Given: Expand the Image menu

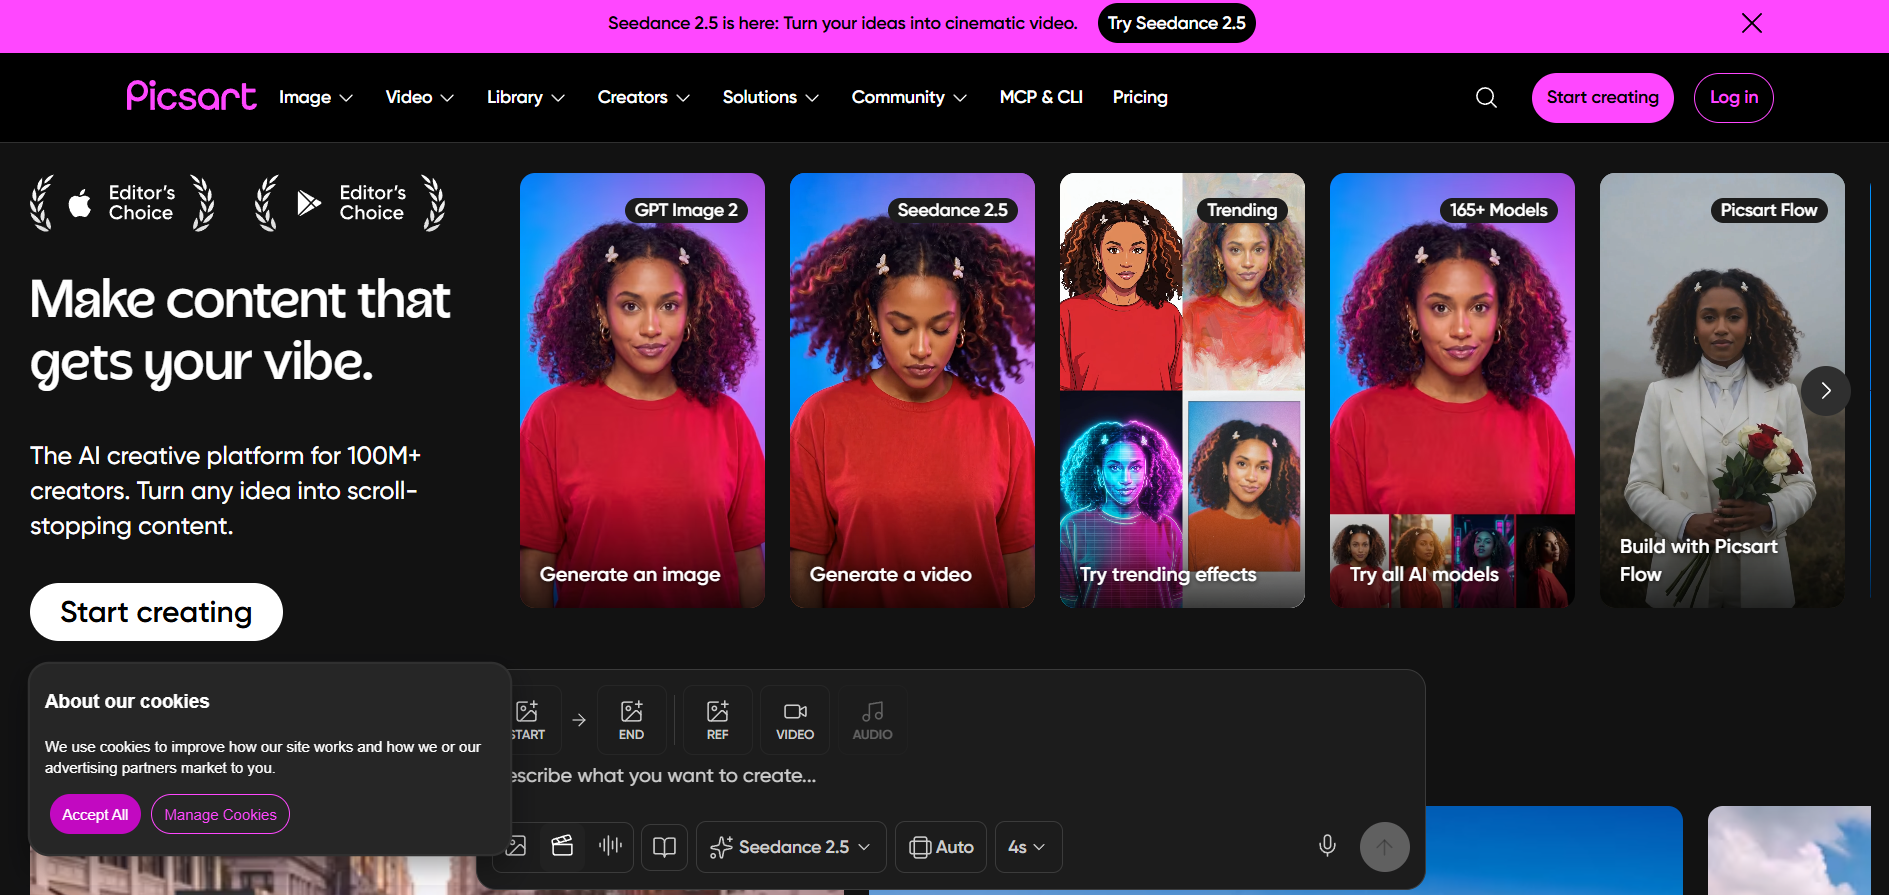Looking at the screenshot, I should [316, 97].
